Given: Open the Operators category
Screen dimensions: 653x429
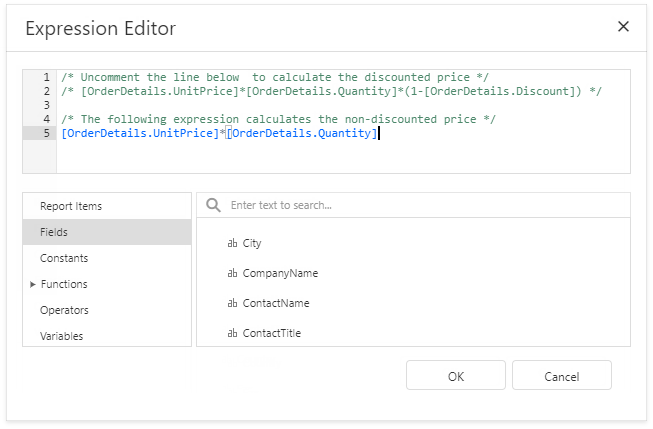Looking at the screenshot, I should [x=64, y=310].
